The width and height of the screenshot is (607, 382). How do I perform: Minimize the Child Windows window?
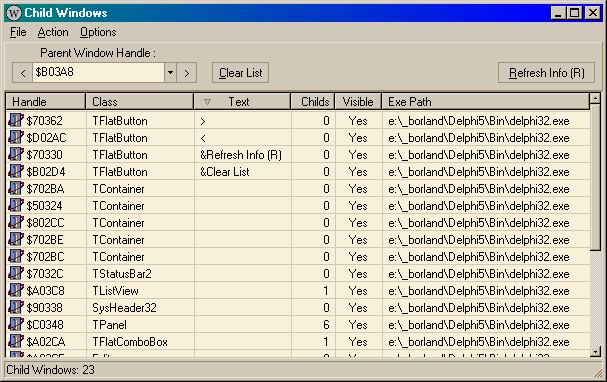[558, 13]
